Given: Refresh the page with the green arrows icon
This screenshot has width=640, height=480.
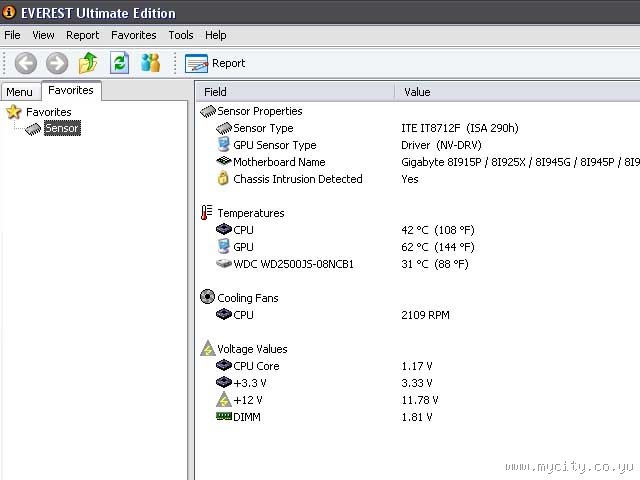Looking at the screenshot, I should coord(120,63).
